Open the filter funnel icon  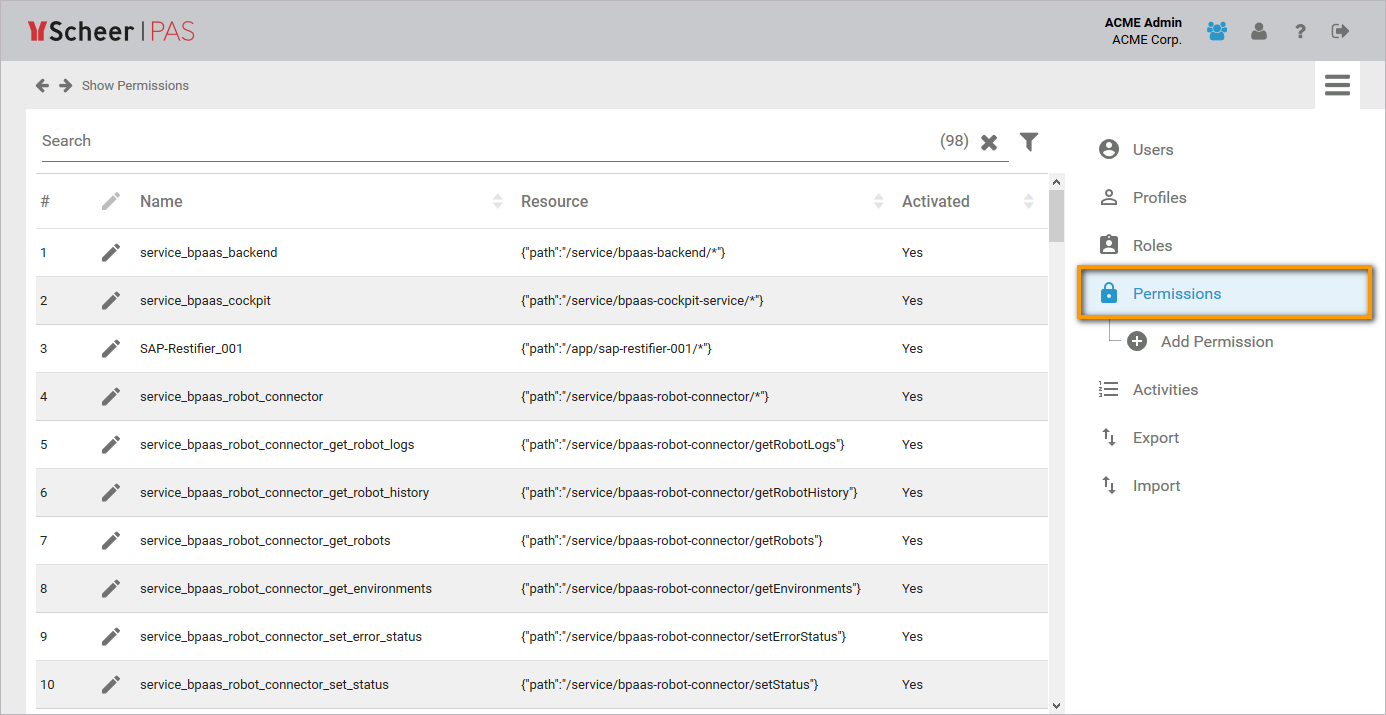[x=1029, y=142]
